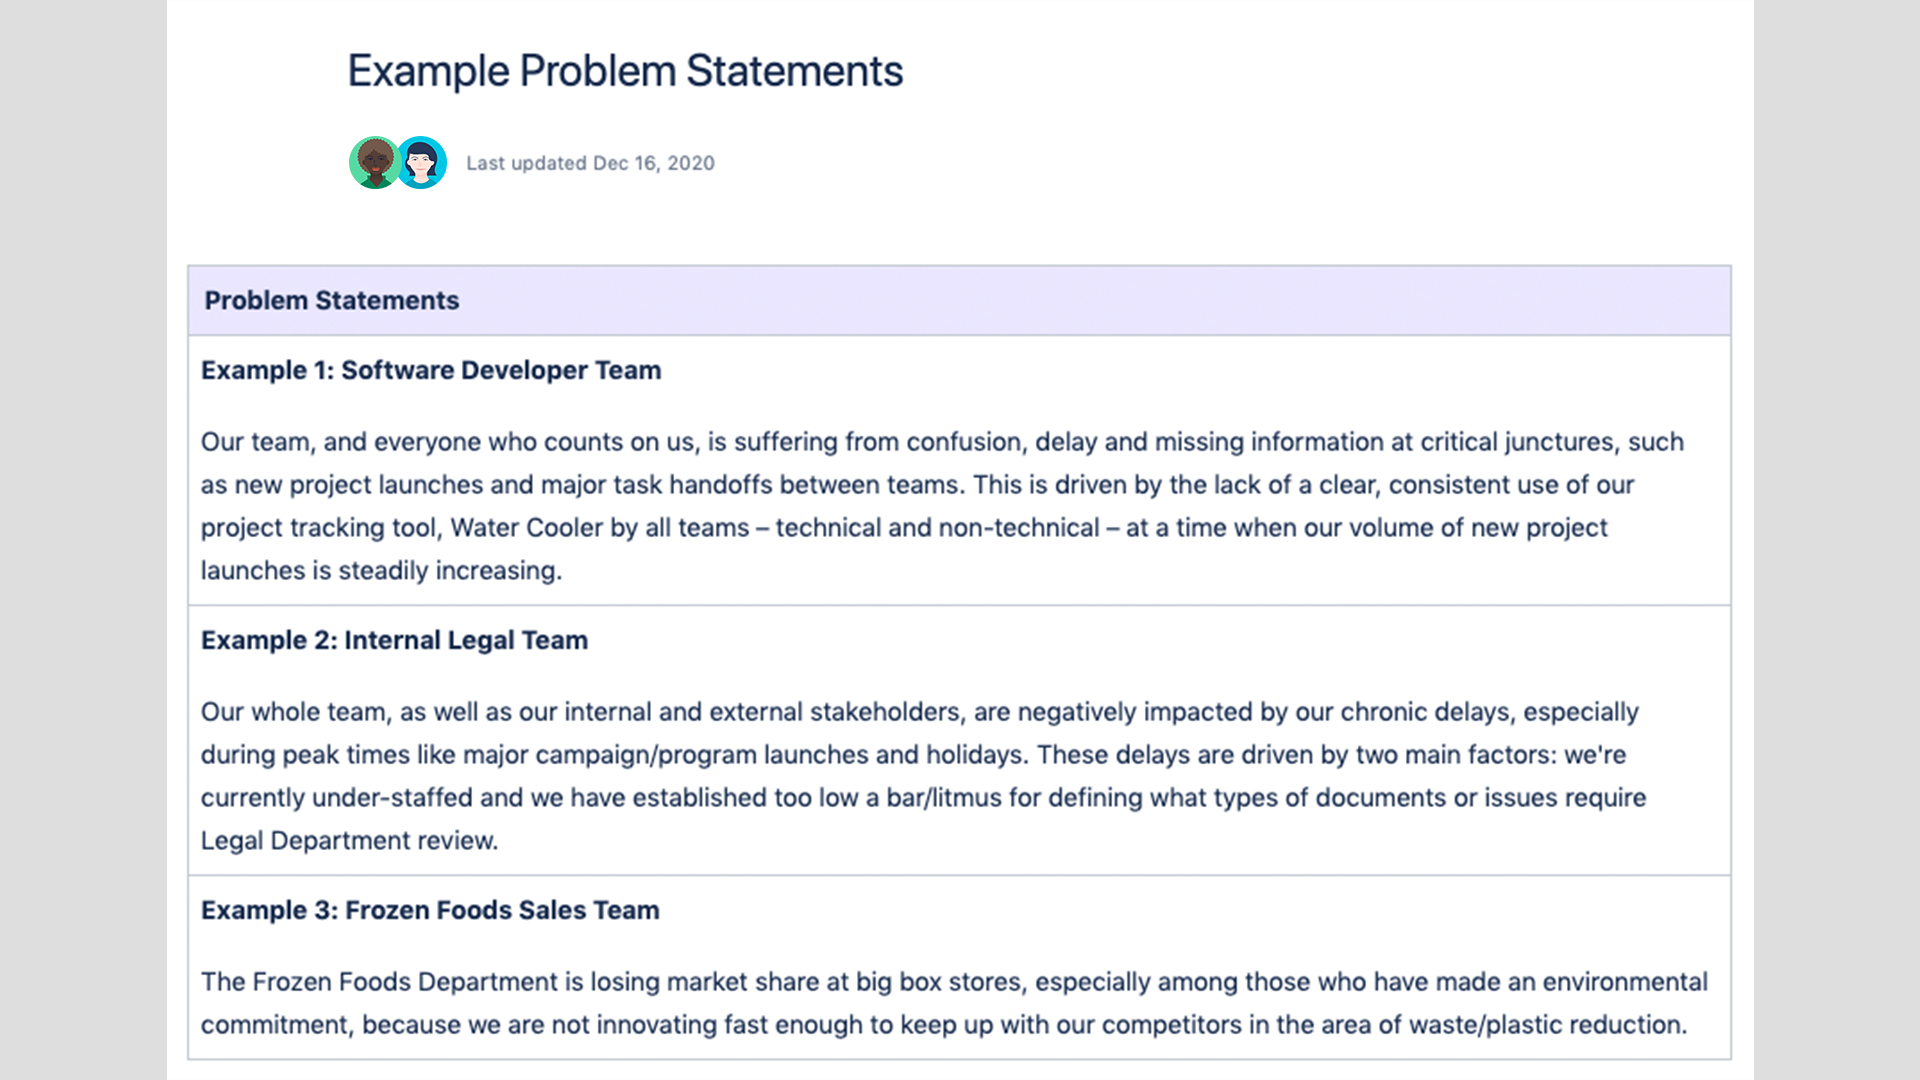Select the Problem Statements table header cell
1920x1080 pixels.
tap(332, 300)
